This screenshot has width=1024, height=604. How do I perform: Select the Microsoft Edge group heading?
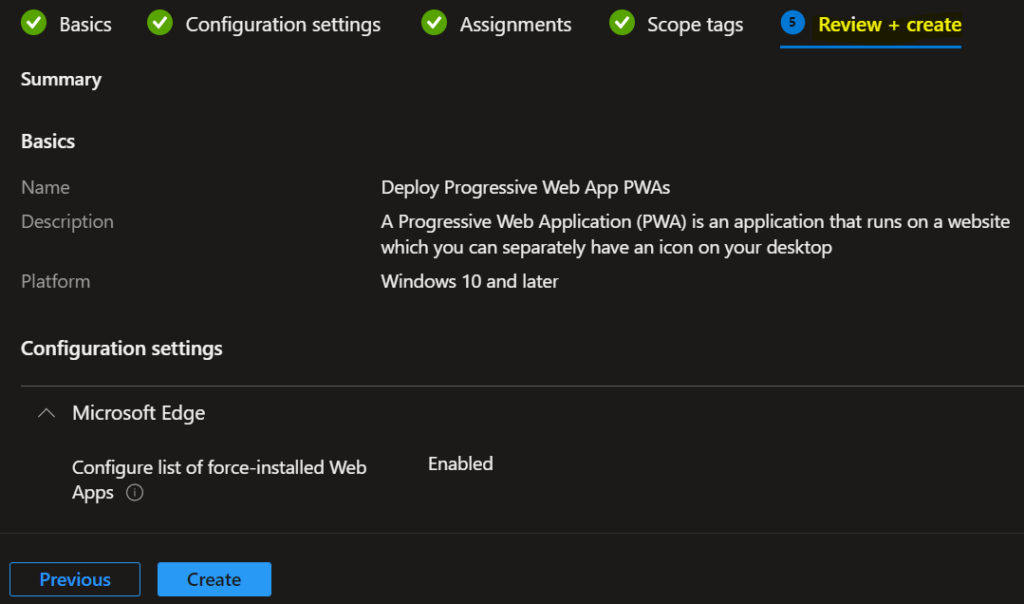pyautogui.click(x=138, y=413)
